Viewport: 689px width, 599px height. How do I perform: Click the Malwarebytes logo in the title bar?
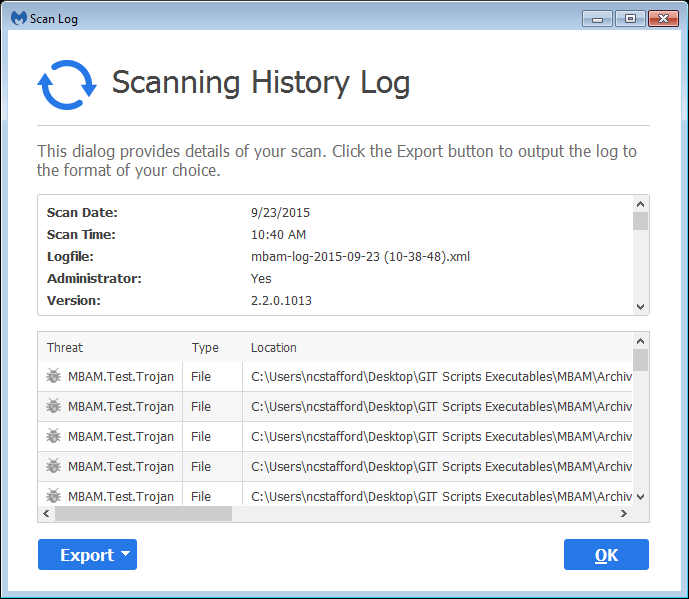pos(19,18)
